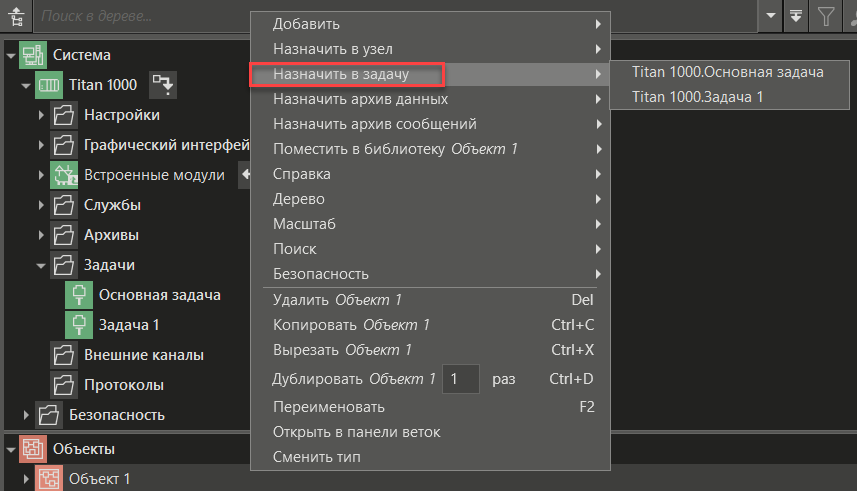Click the Безопасность folder icon in tree

pos(49,415)
